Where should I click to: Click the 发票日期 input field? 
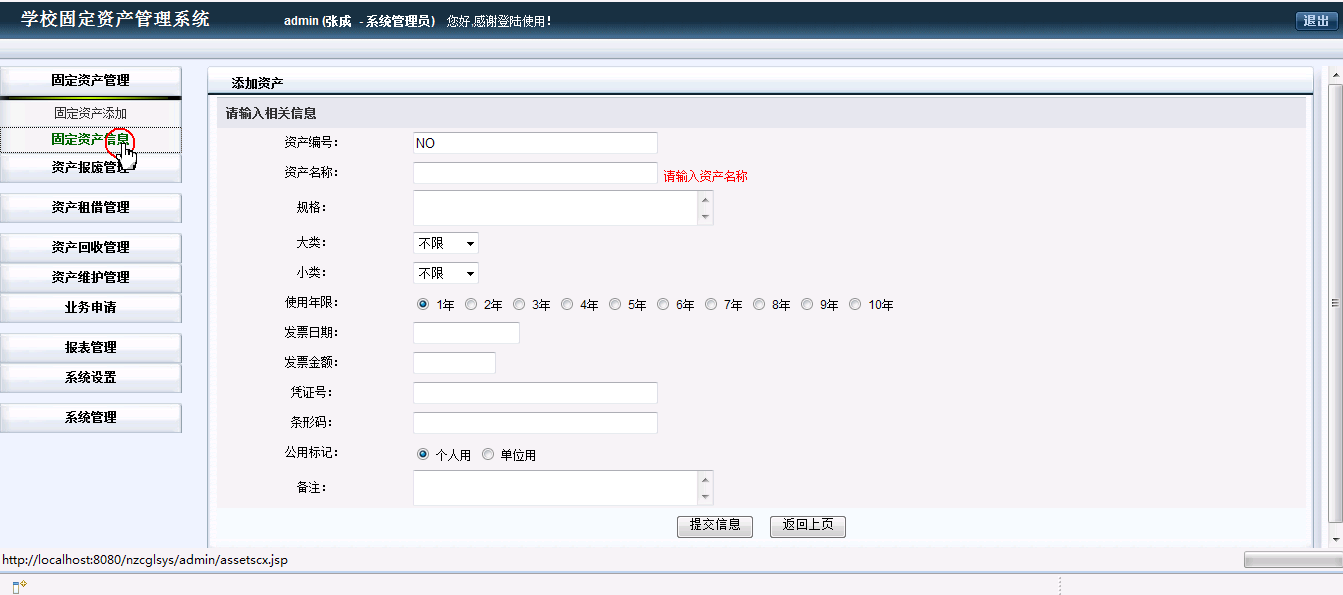pos(466,333)
